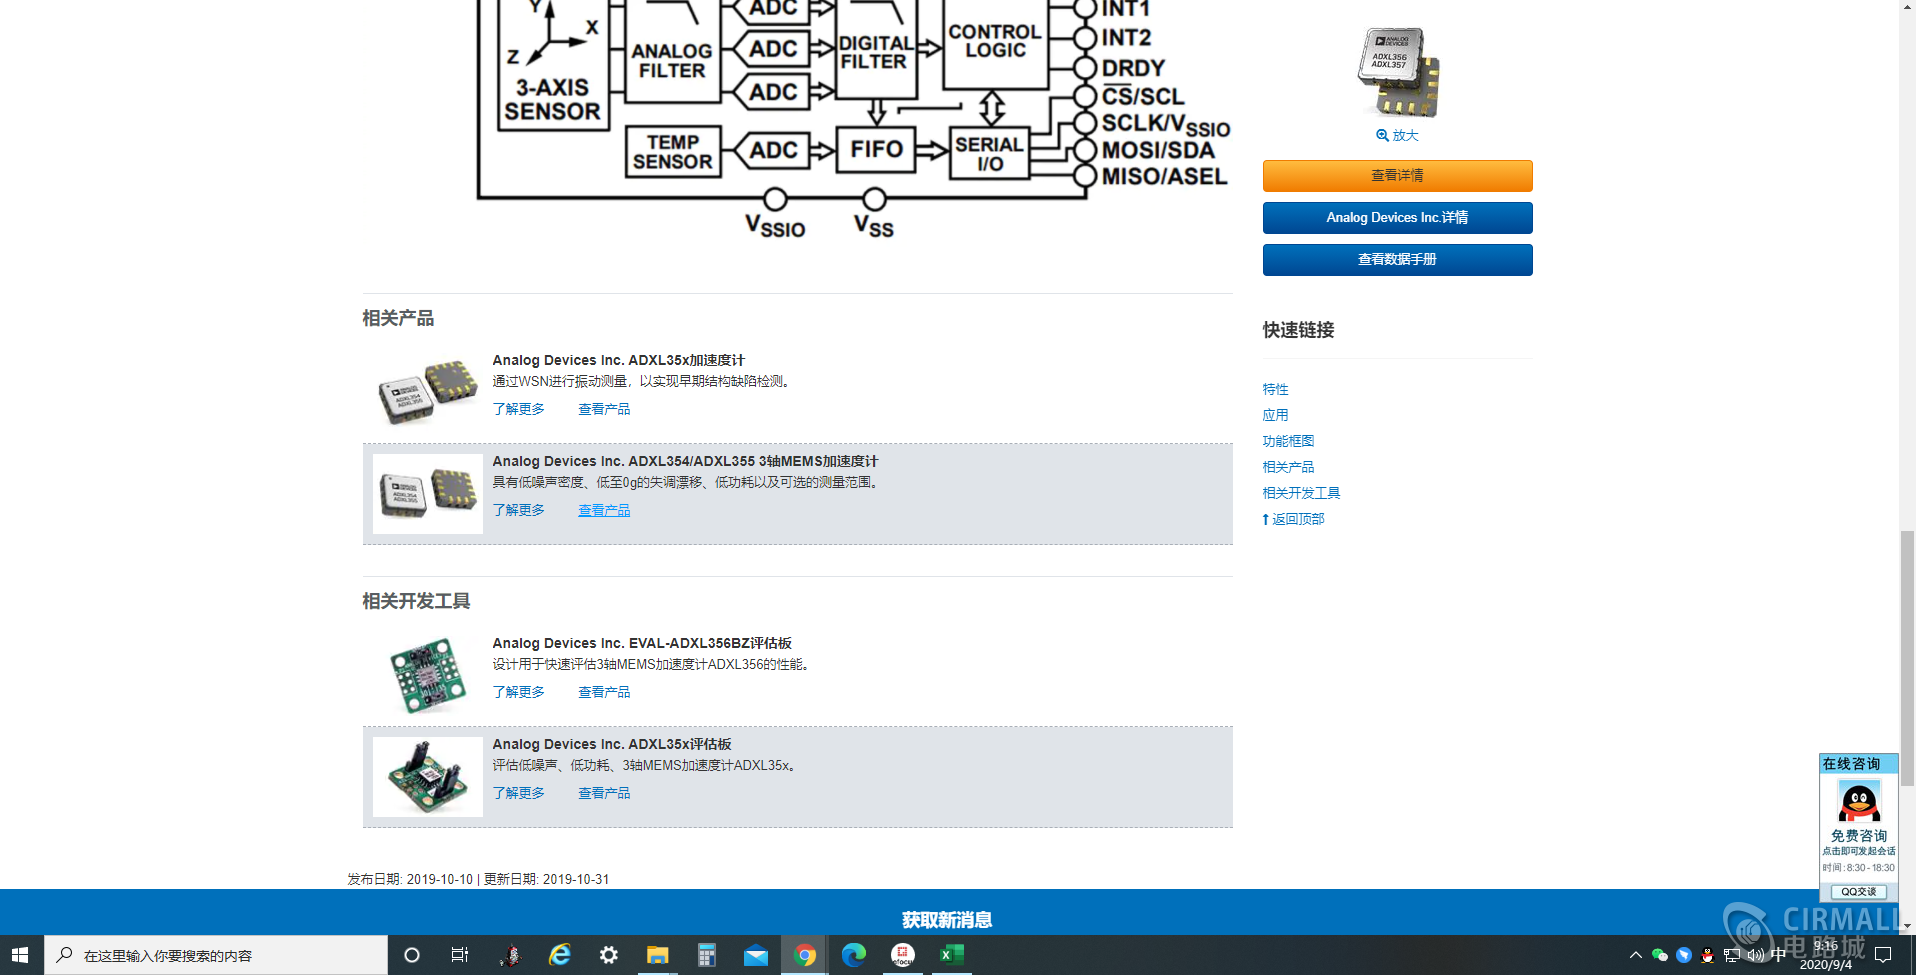Open Calculator from taskbar
This screenshot has width=1916, height=975.
tap(707, 955)
